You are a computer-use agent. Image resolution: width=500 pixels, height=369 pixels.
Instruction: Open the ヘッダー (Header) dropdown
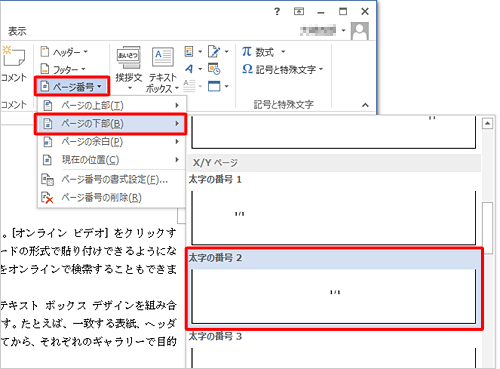coord(64,52)
